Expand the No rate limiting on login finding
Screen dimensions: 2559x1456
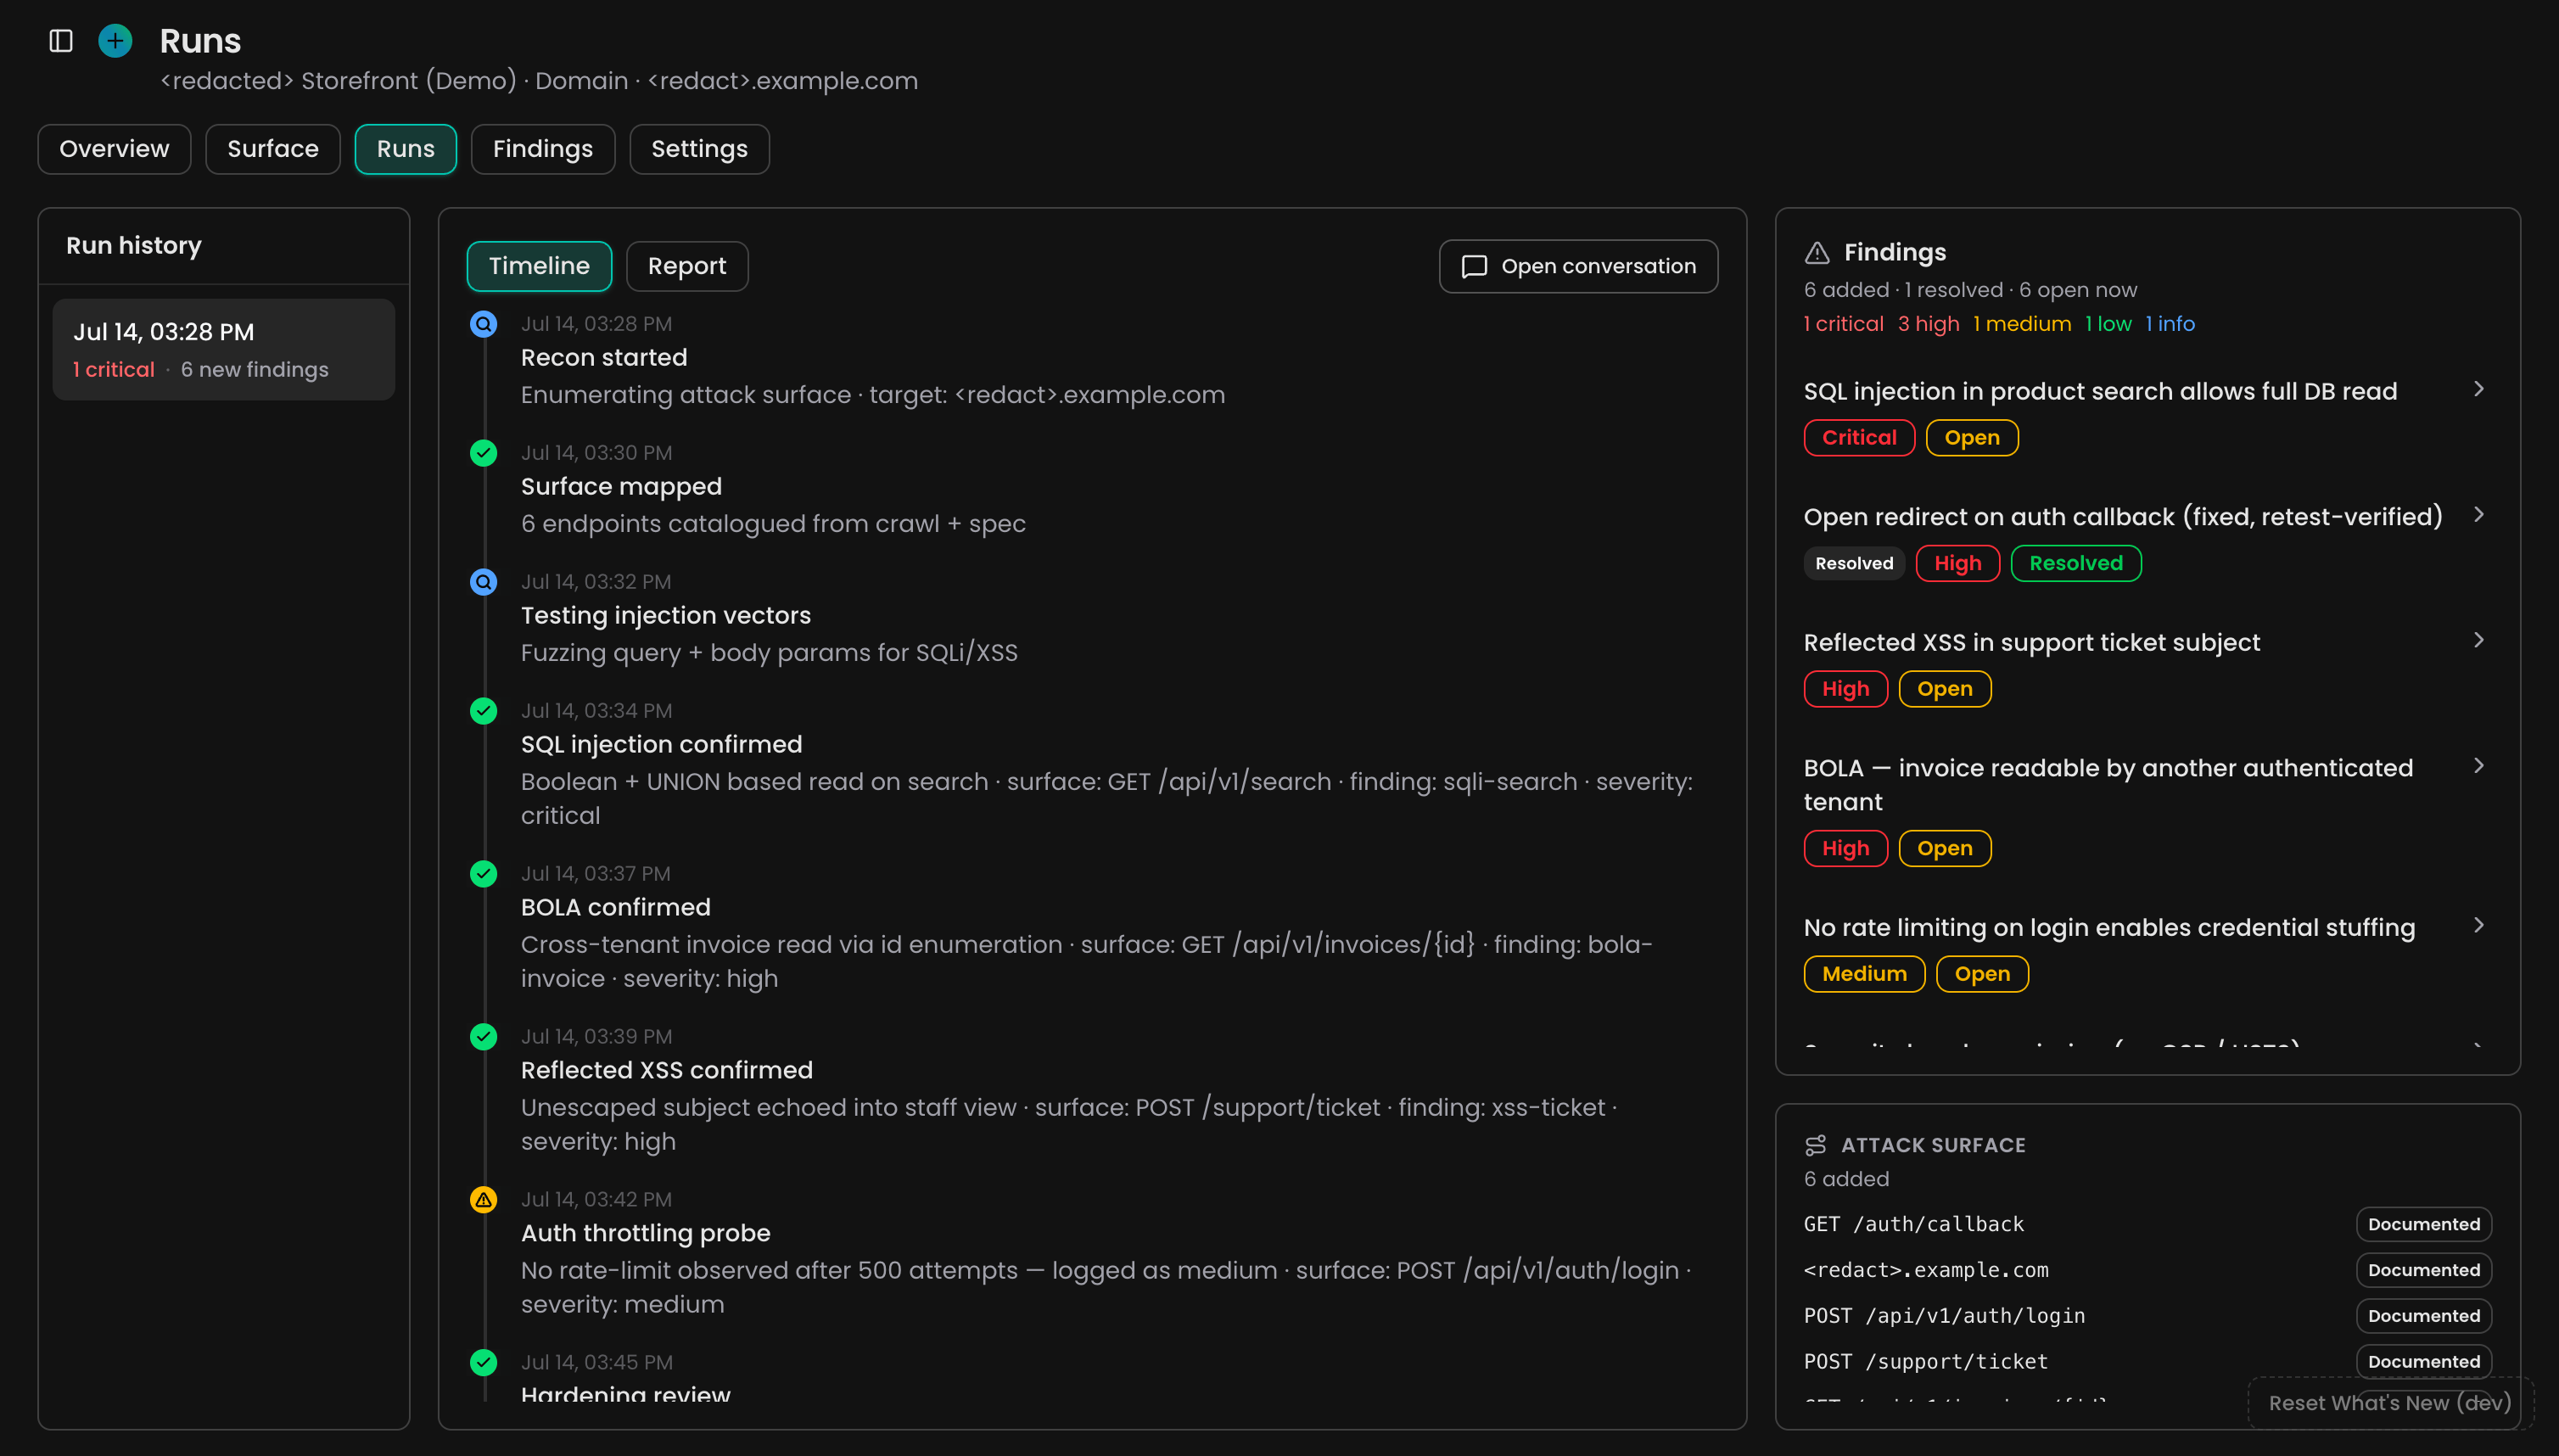pos(2479,926)
